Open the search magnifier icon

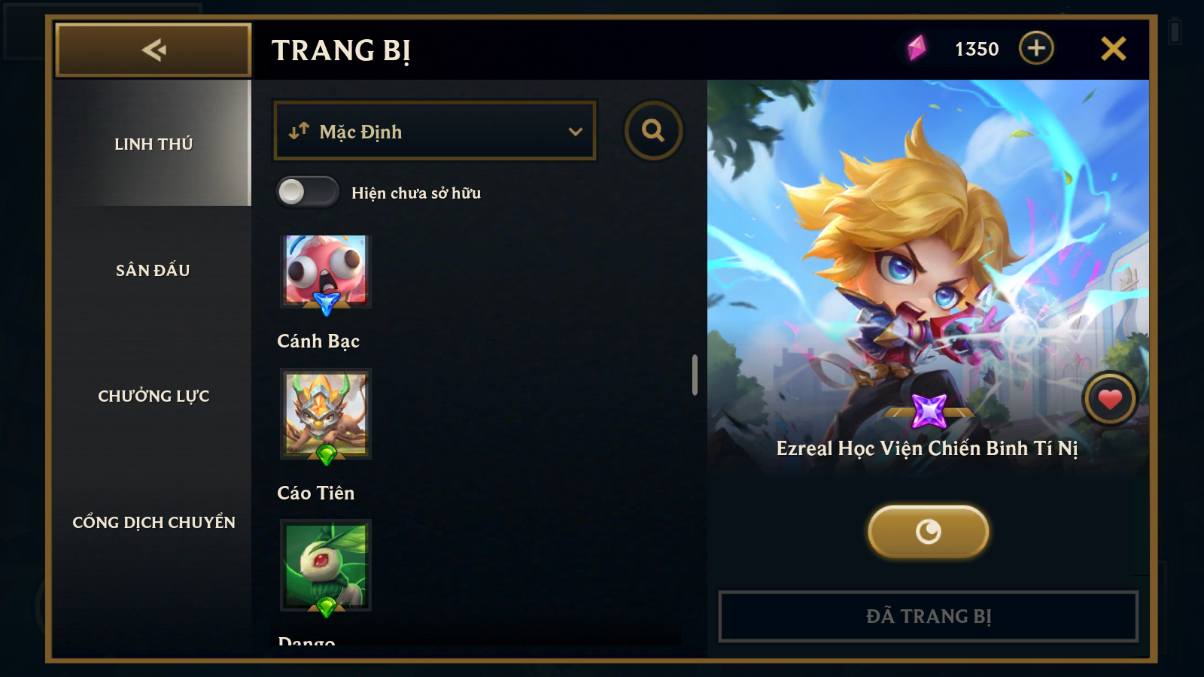[x=654, y=130]
